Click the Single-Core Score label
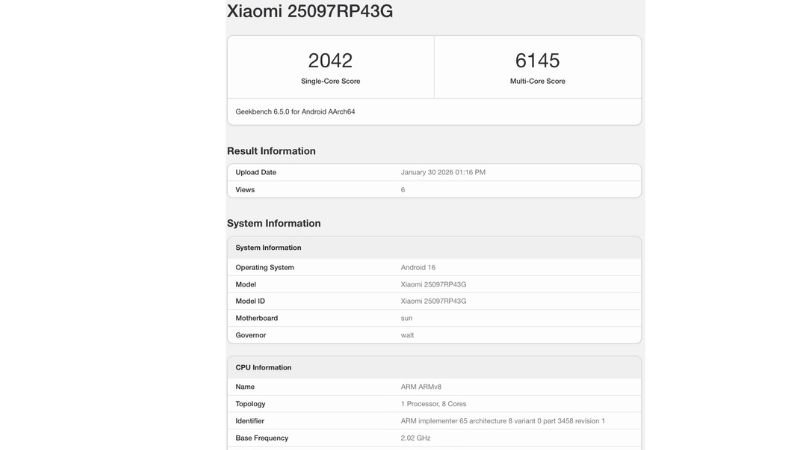 [330, 81]
